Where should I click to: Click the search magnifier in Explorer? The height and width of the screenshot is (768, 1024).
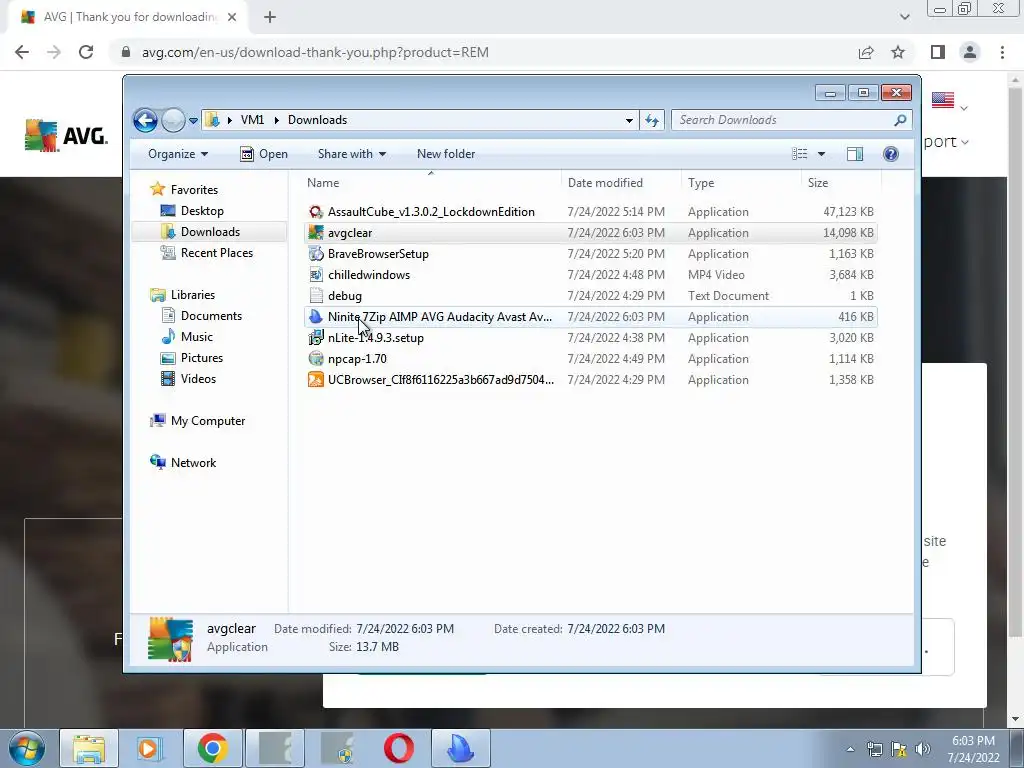(900, 120)
